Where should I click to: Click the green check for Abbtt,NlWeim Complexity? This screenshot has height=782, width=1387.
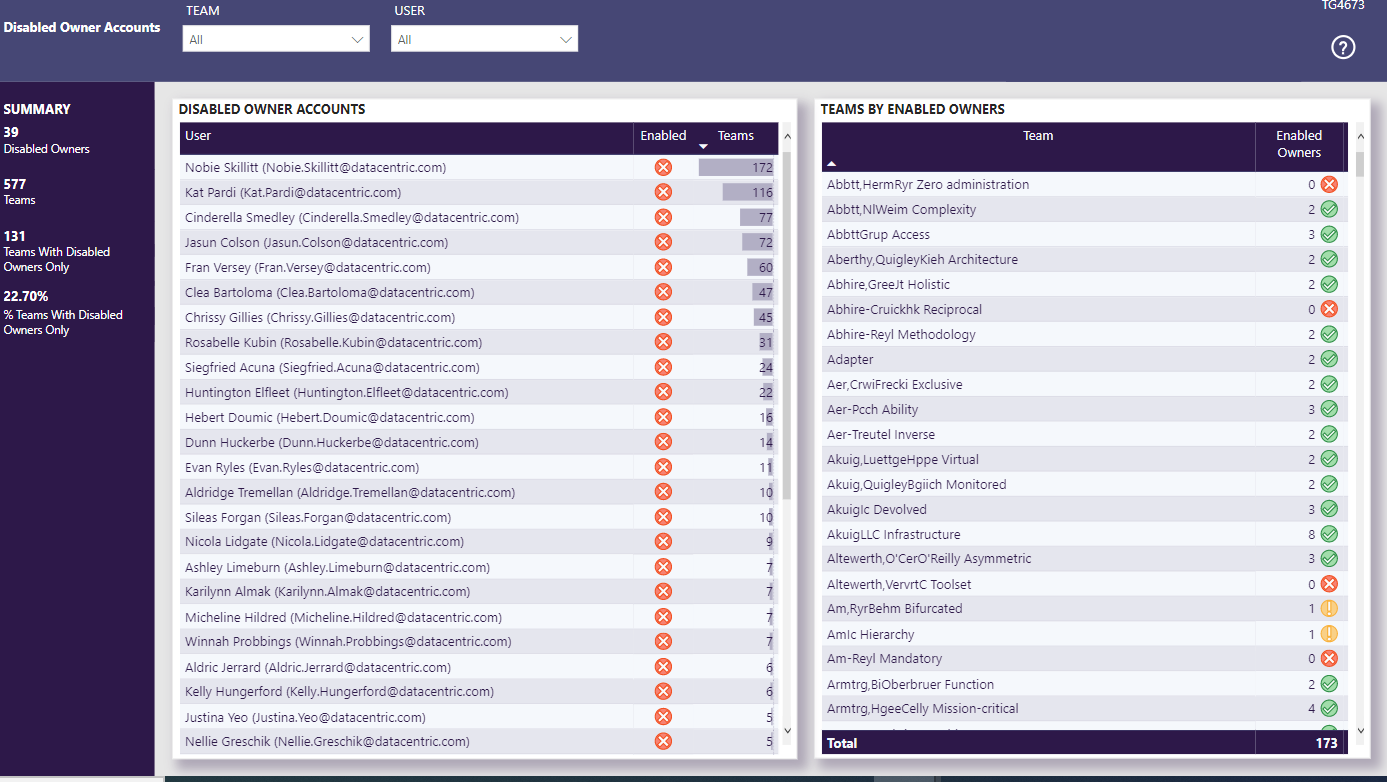(1329, 209)
